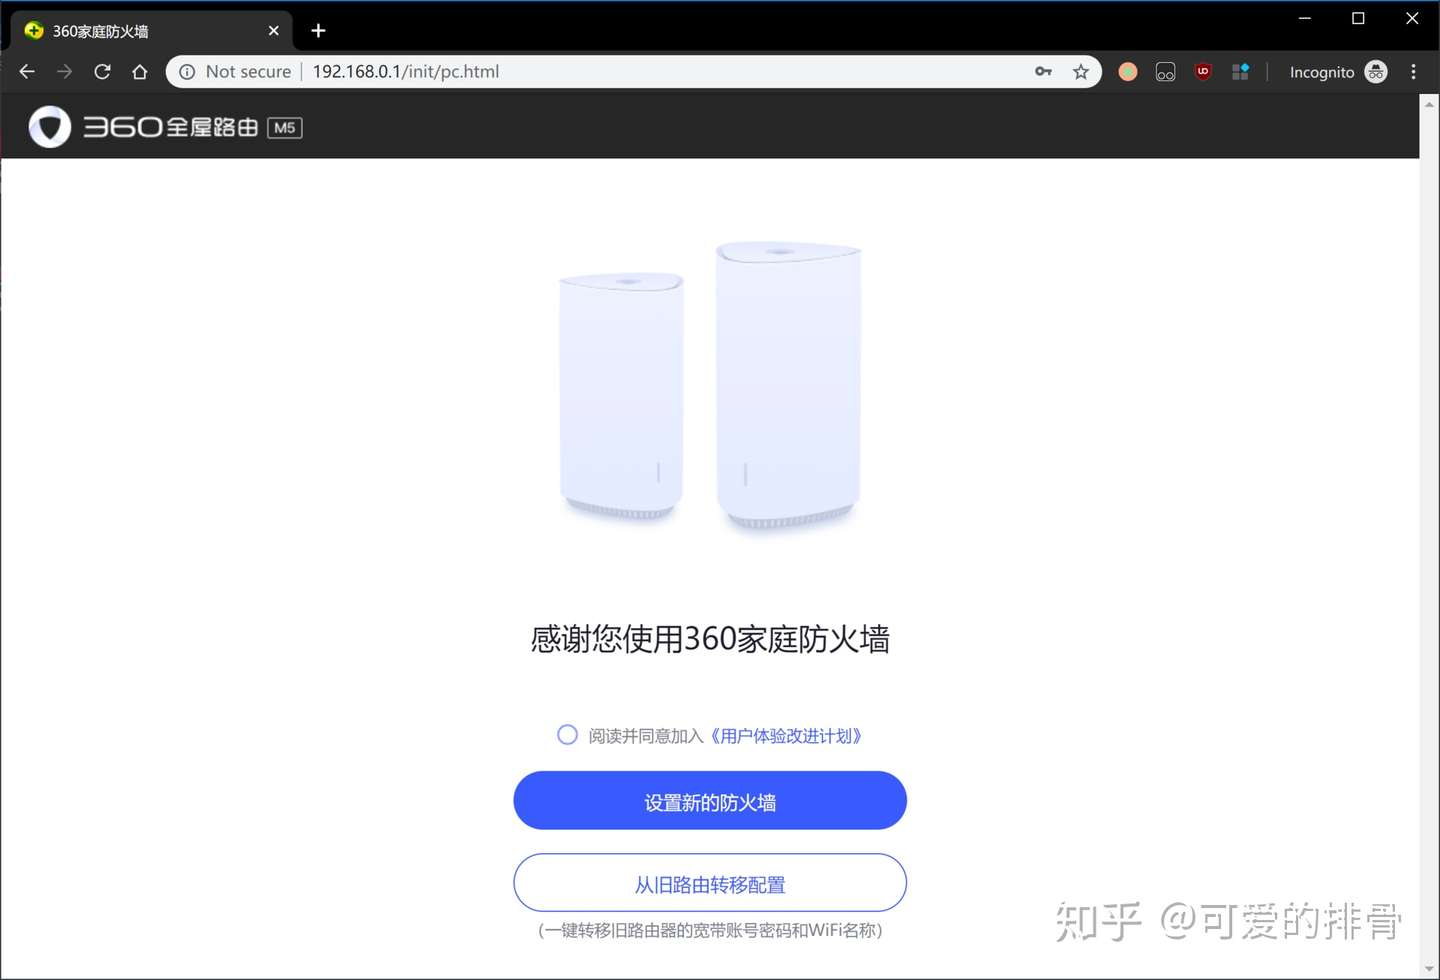1440x980 pixels.
Task: Open the 《用户体验改进计划》 link
Action: 786,736
